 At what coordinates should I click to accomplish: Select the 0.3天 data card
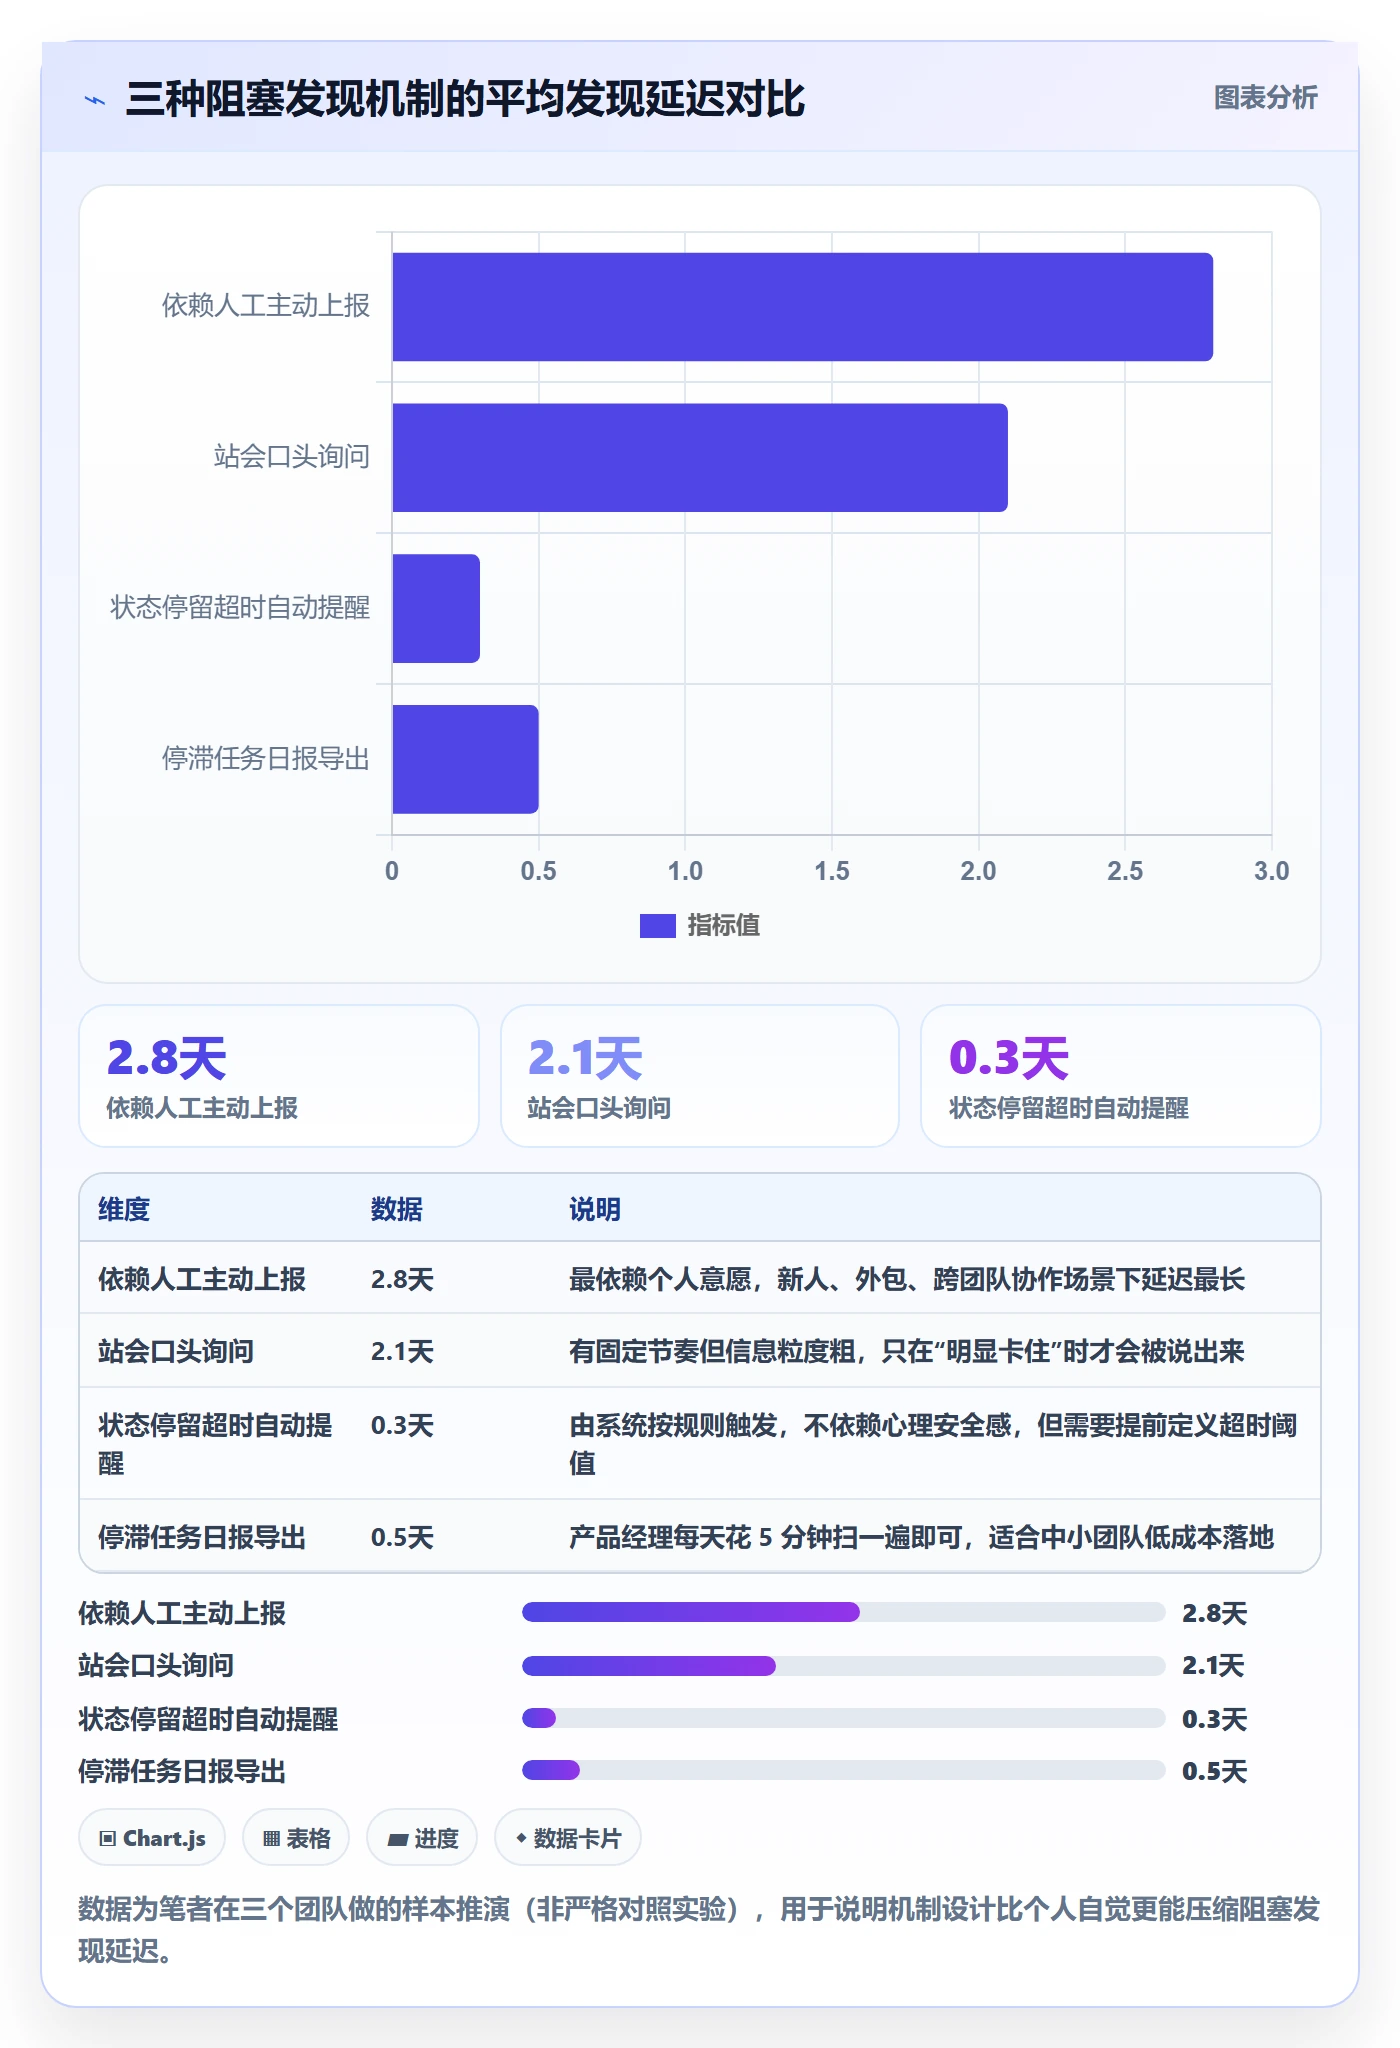click(x=1121, y=1076)
